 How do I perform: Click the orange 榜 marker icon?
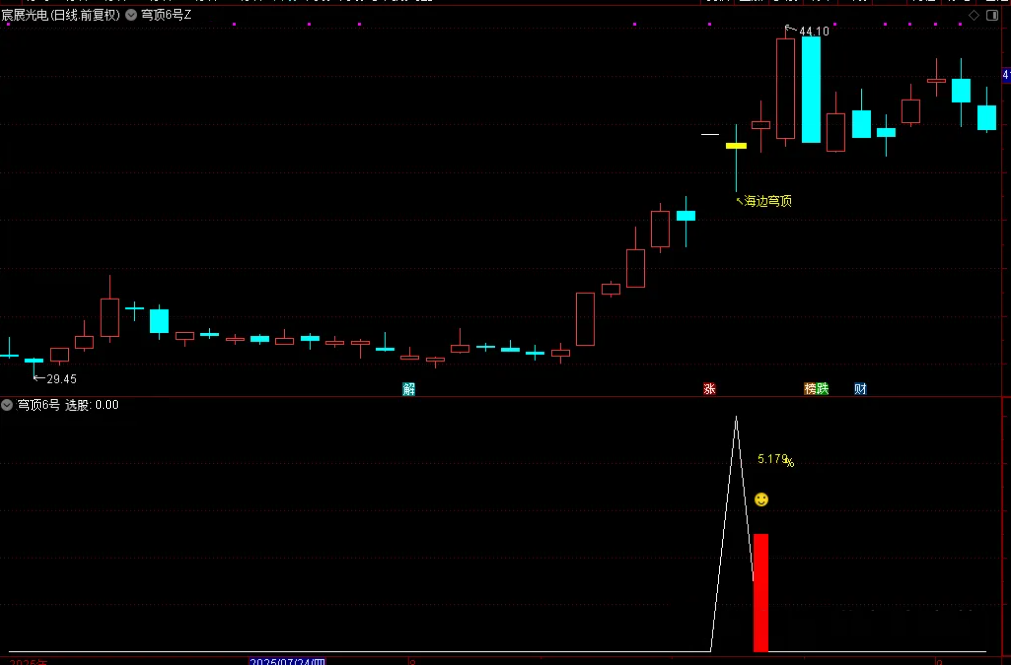pos(810,389)
